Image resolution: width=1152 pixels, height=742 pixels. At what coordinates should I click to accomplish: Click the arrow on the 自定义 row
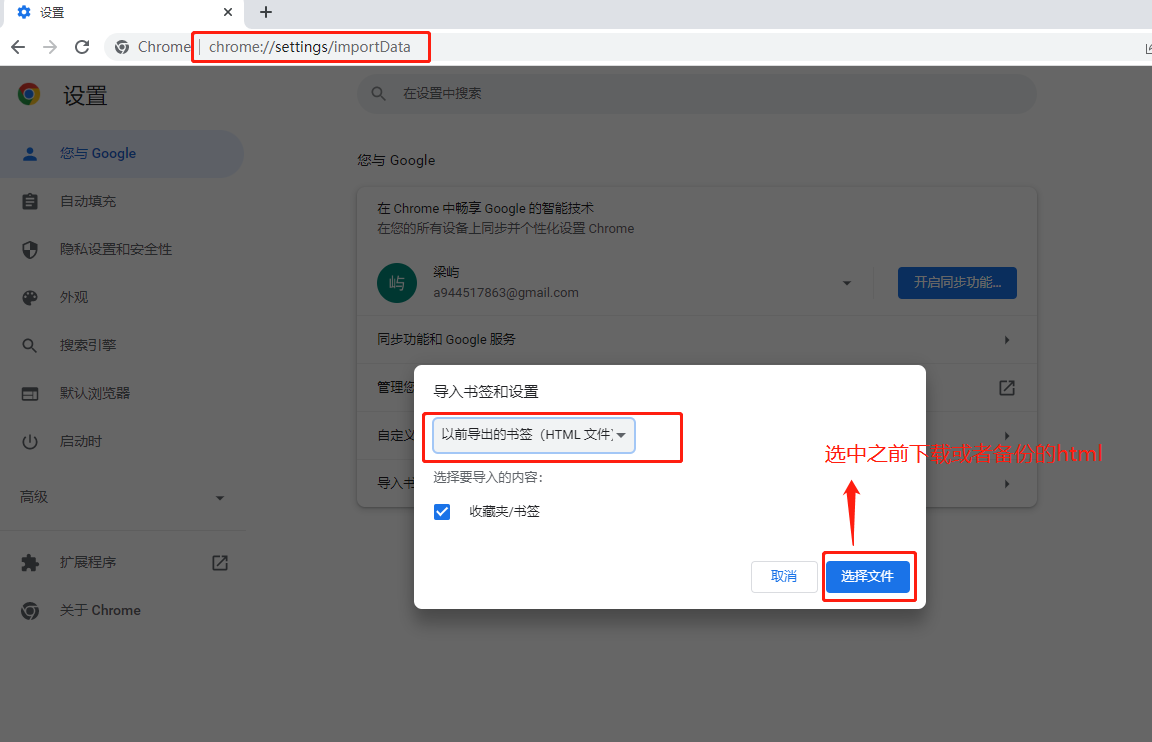pyautogui.click(x=1007, y=436)
